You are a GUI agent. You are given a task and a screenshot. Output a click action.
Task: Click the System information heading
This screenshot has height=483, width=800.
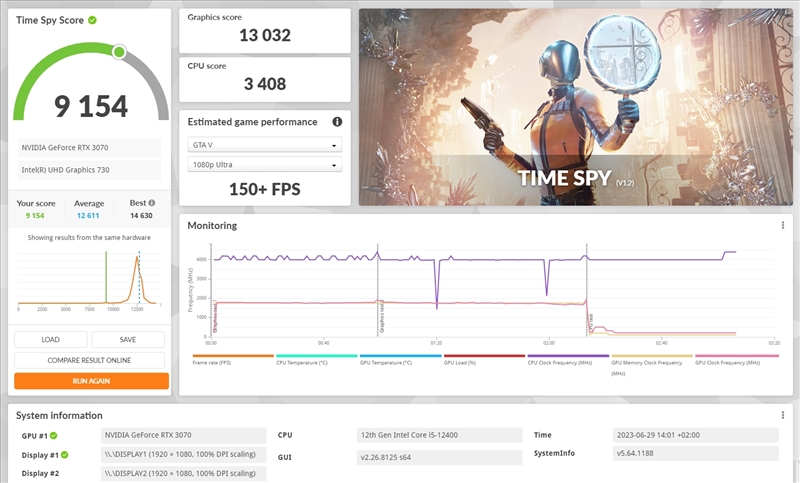tap(59, 415)
